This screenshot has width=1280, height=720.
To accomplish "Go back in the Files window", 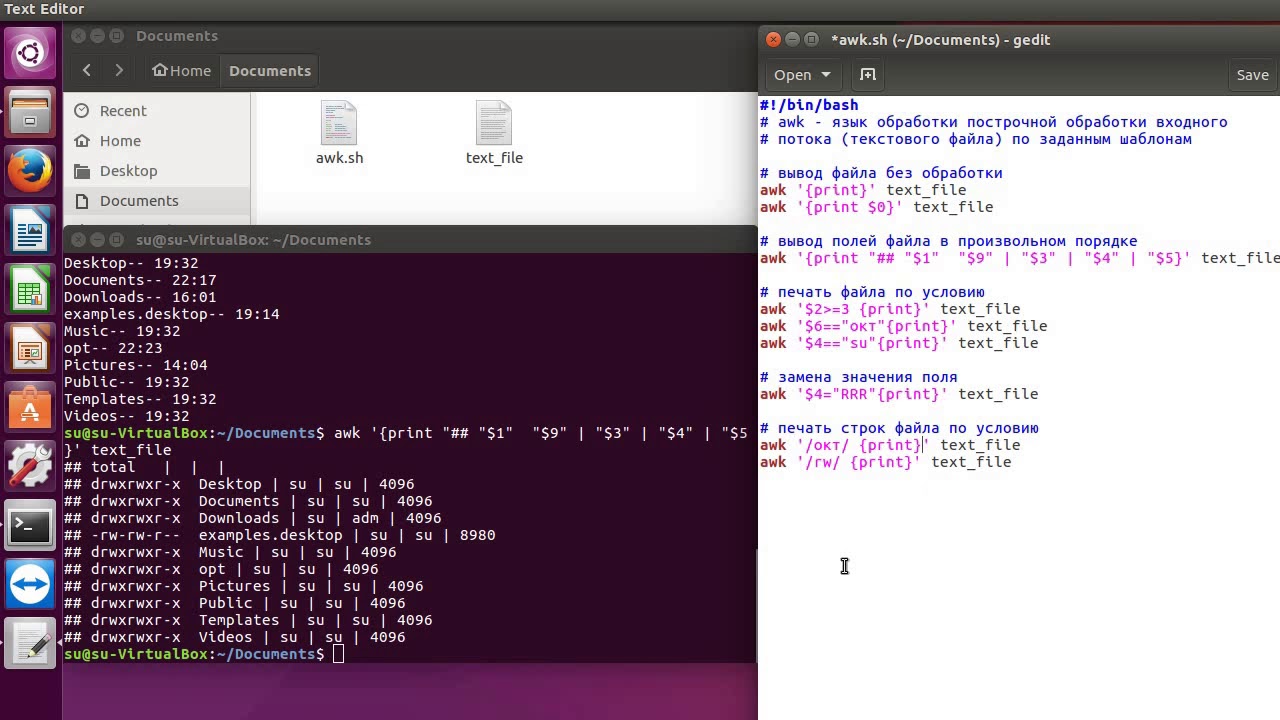I will click(87, 70).
